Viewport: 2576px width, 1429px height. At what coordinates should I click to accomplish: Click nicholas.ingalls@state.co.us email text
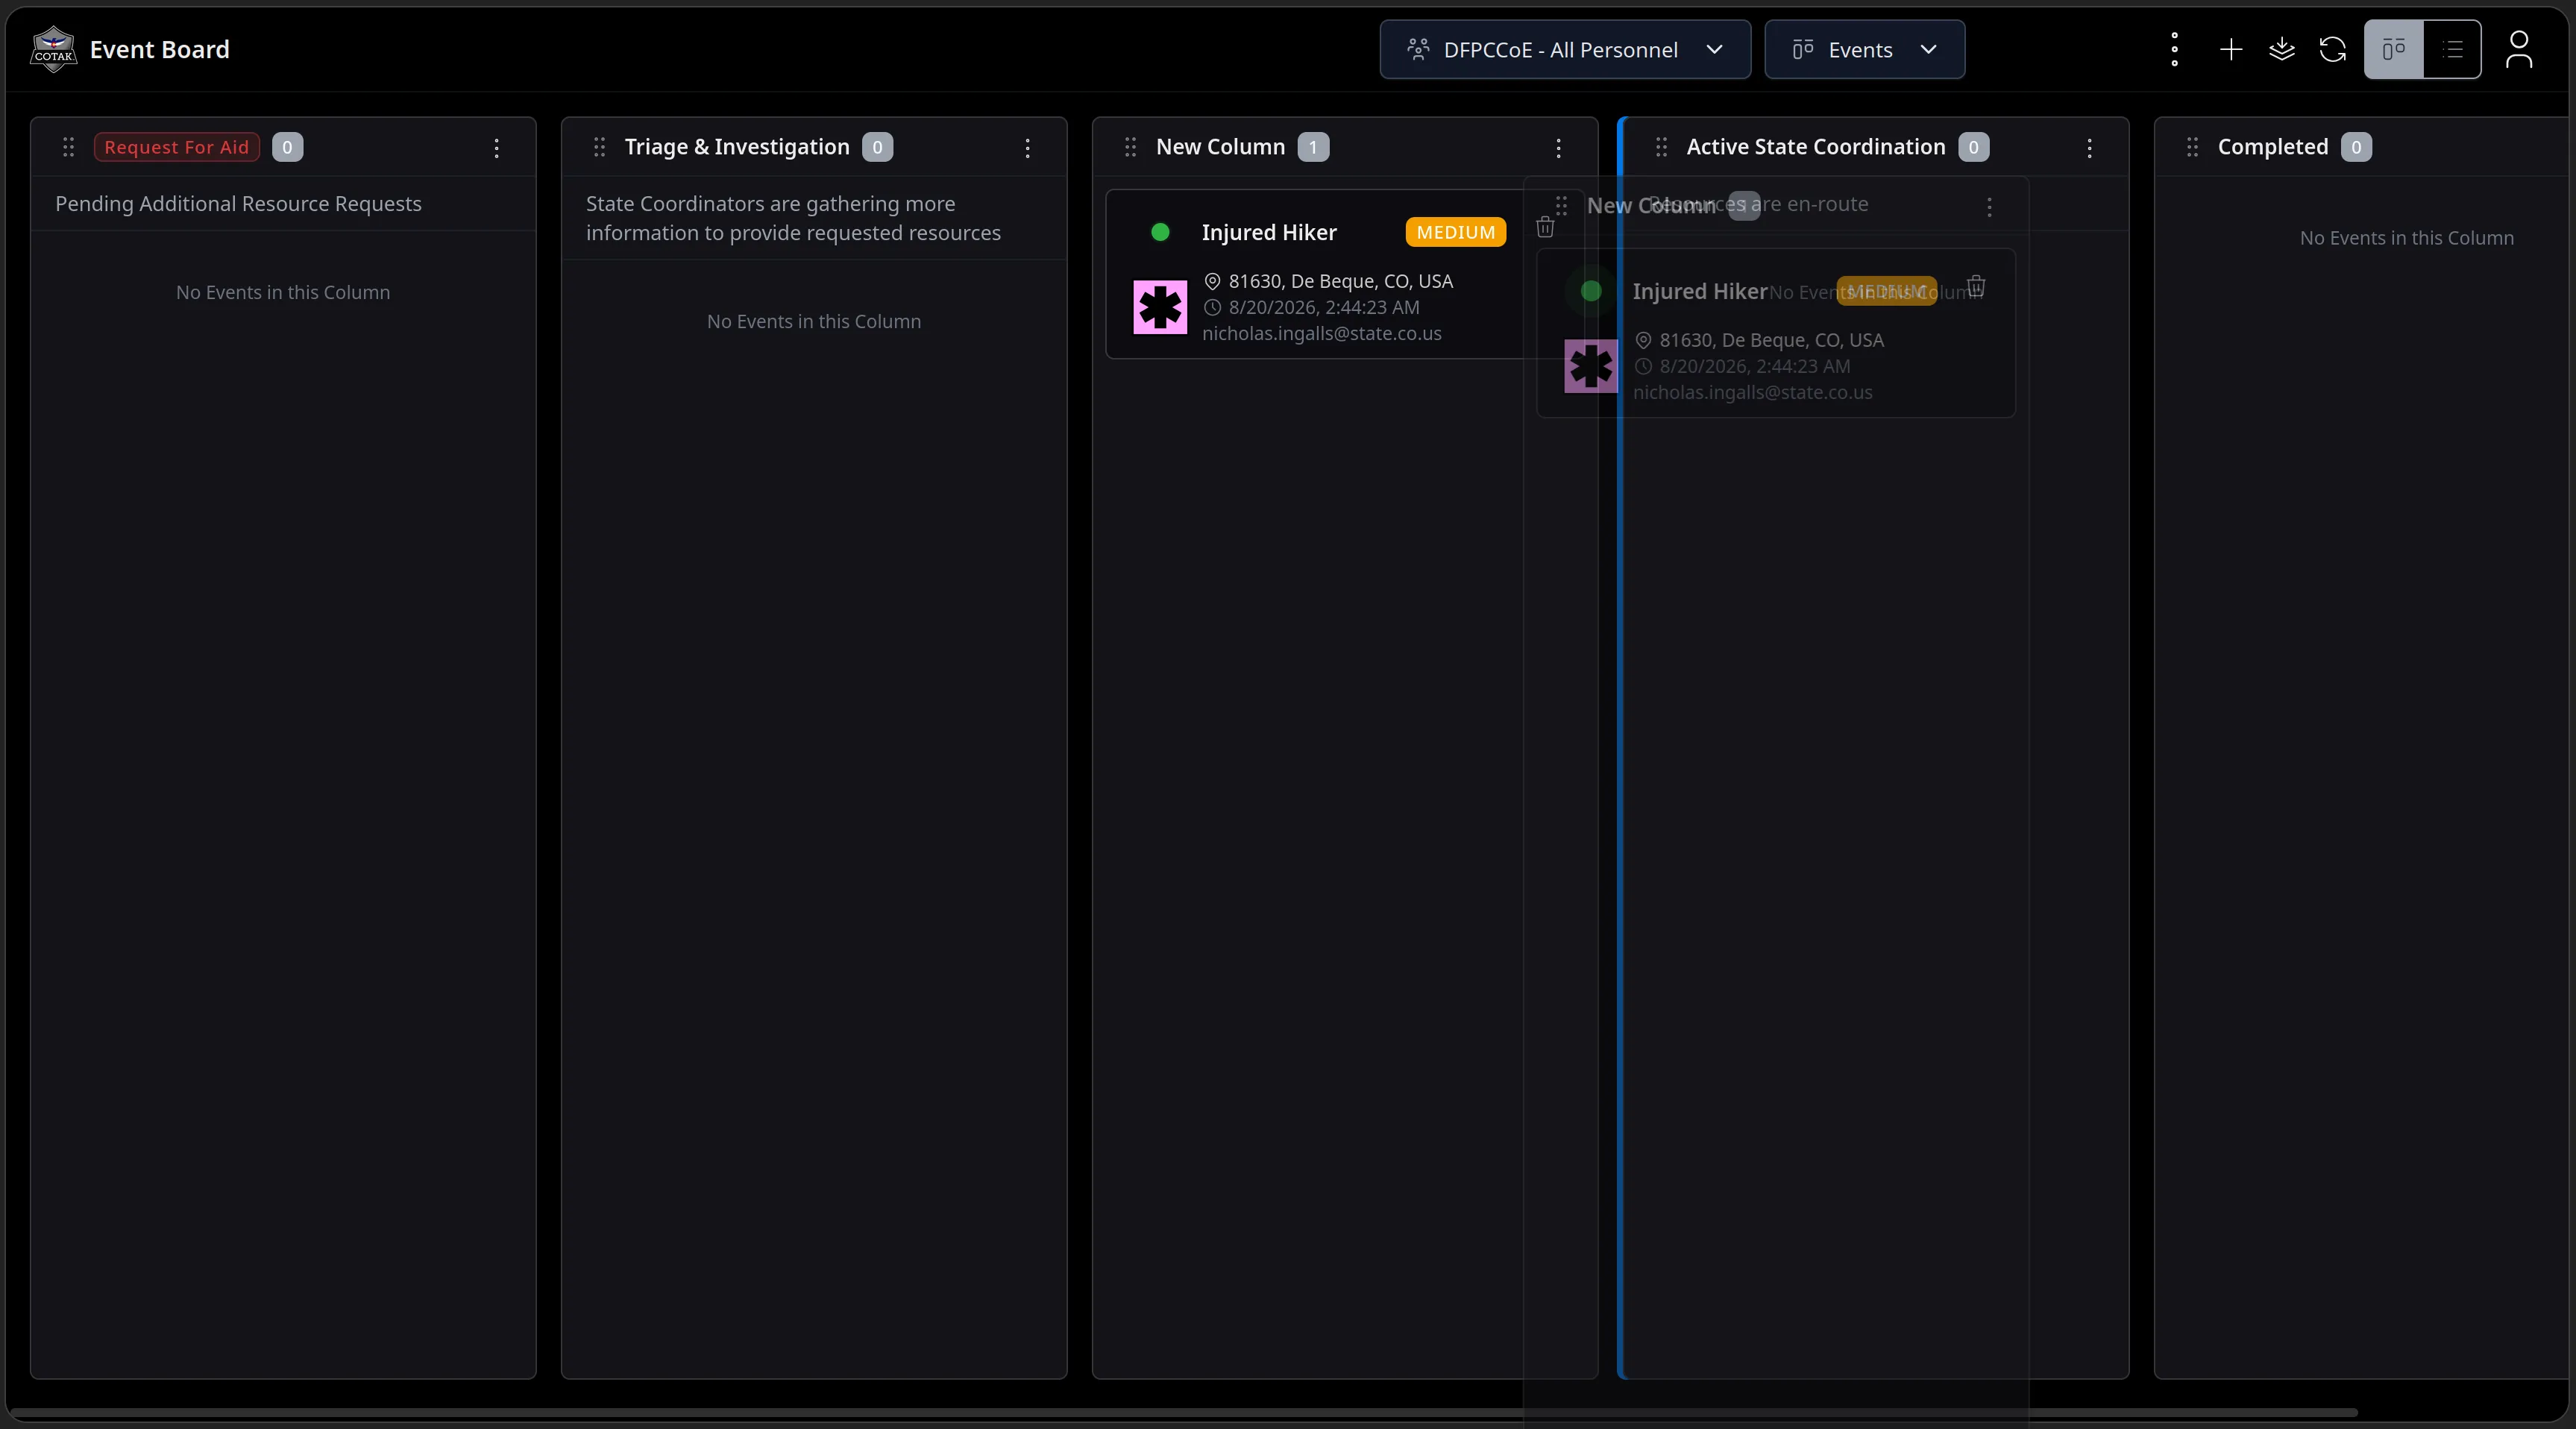[1322, 333]
